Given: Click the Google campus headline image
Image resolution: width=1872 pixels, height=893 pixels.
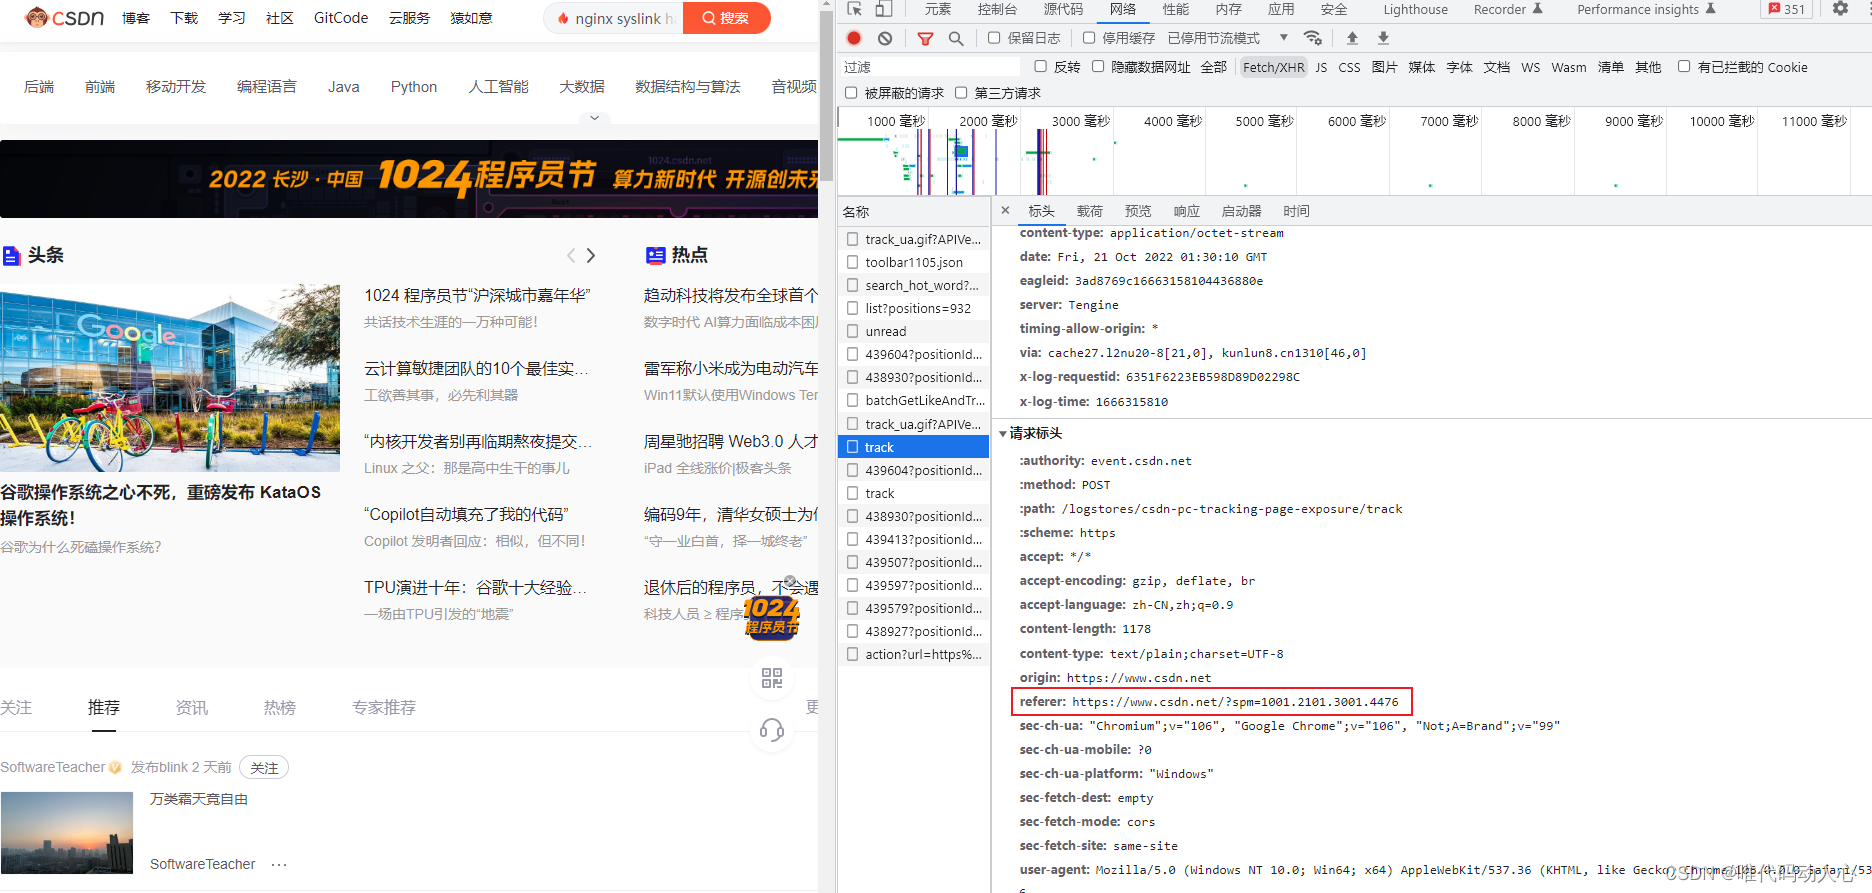Looking at the screenshot, I should [170, 378].
